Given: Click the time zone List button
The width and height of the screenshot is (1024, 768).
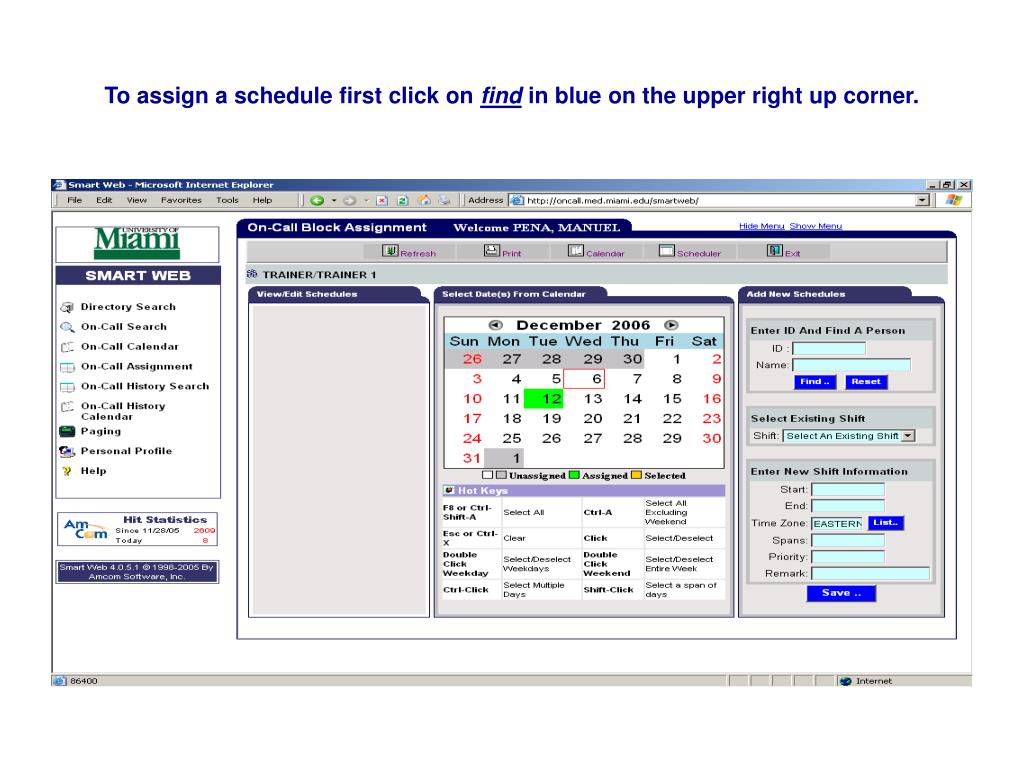Looking at the screenshot, I should coord(886,522).
